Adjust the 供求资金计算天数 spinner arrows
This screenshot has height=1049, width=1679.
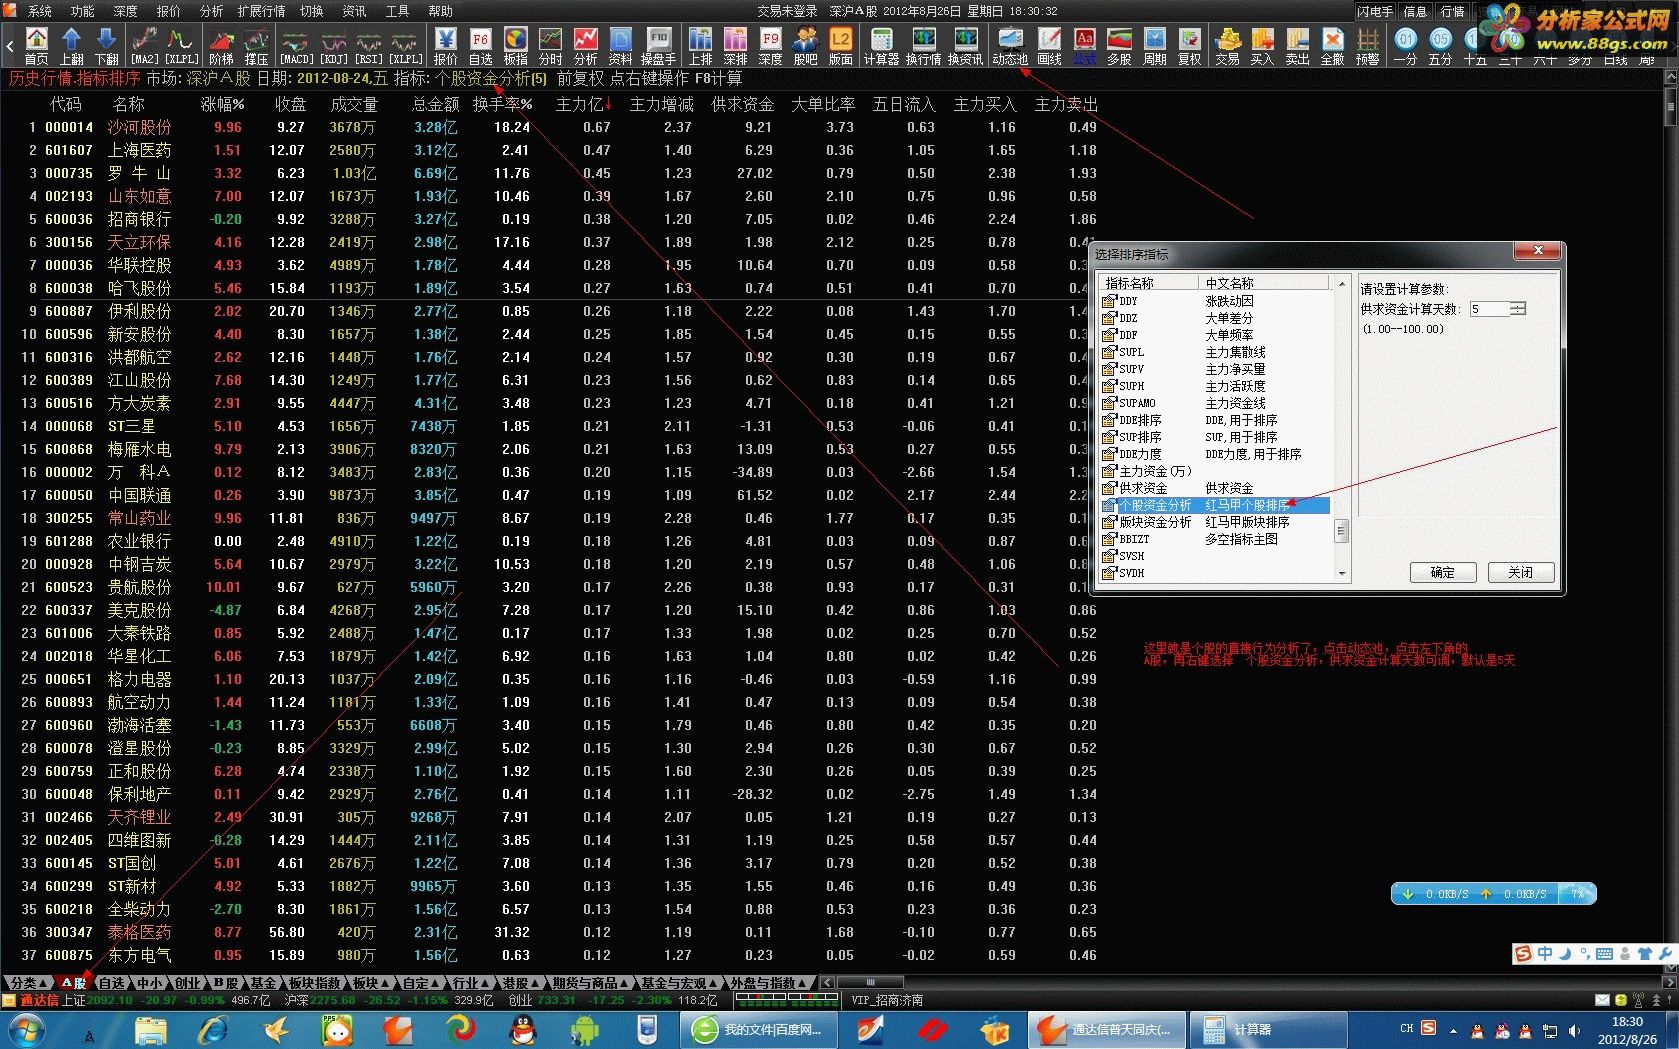tap(1518, 308)
